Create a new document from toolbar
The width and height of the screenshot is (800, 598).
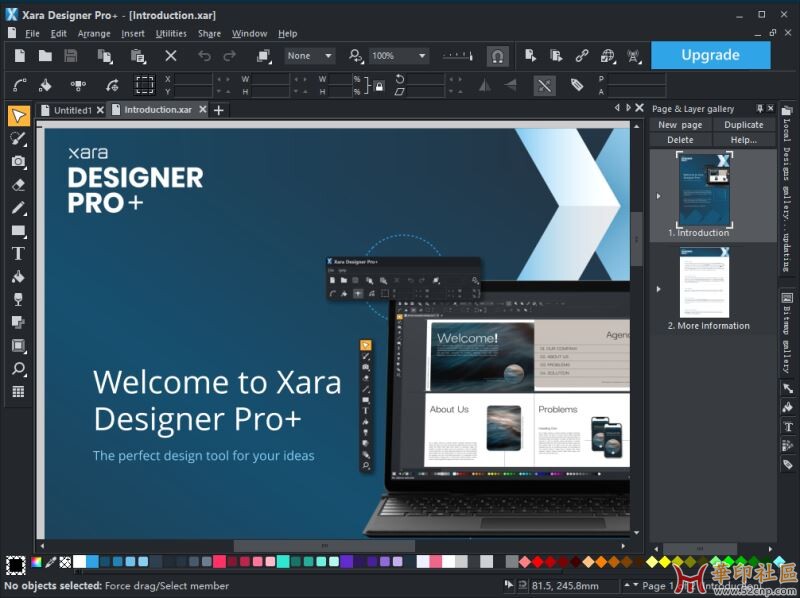[x=19, y=56]
